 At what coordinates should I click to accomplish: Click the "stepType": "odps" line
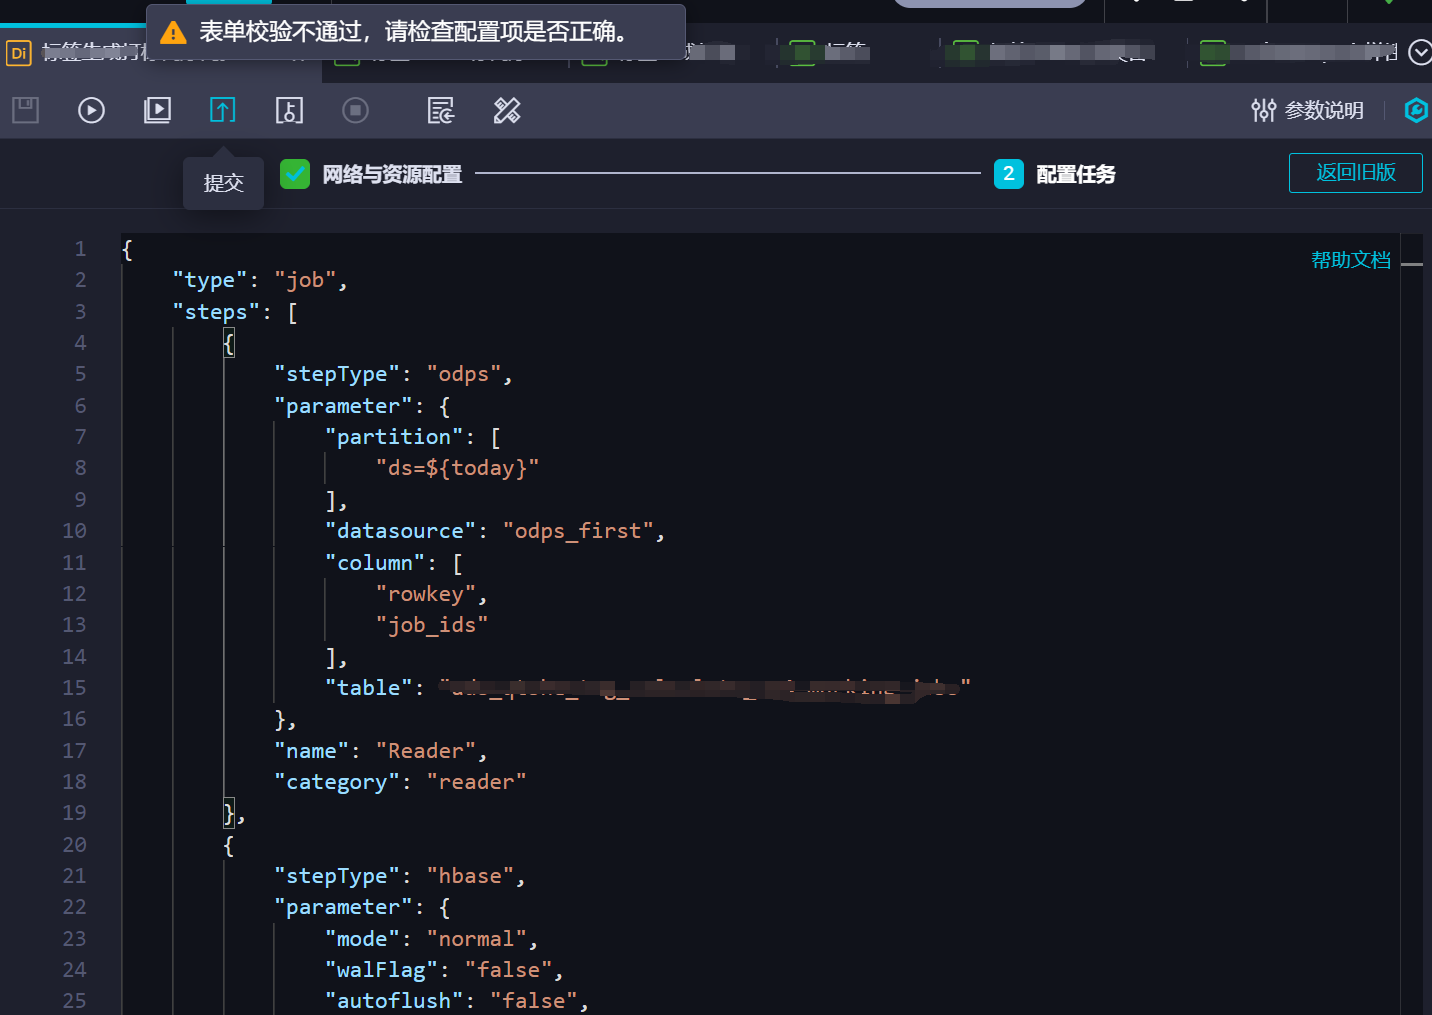pyautogui.click(x=393, y=374)
